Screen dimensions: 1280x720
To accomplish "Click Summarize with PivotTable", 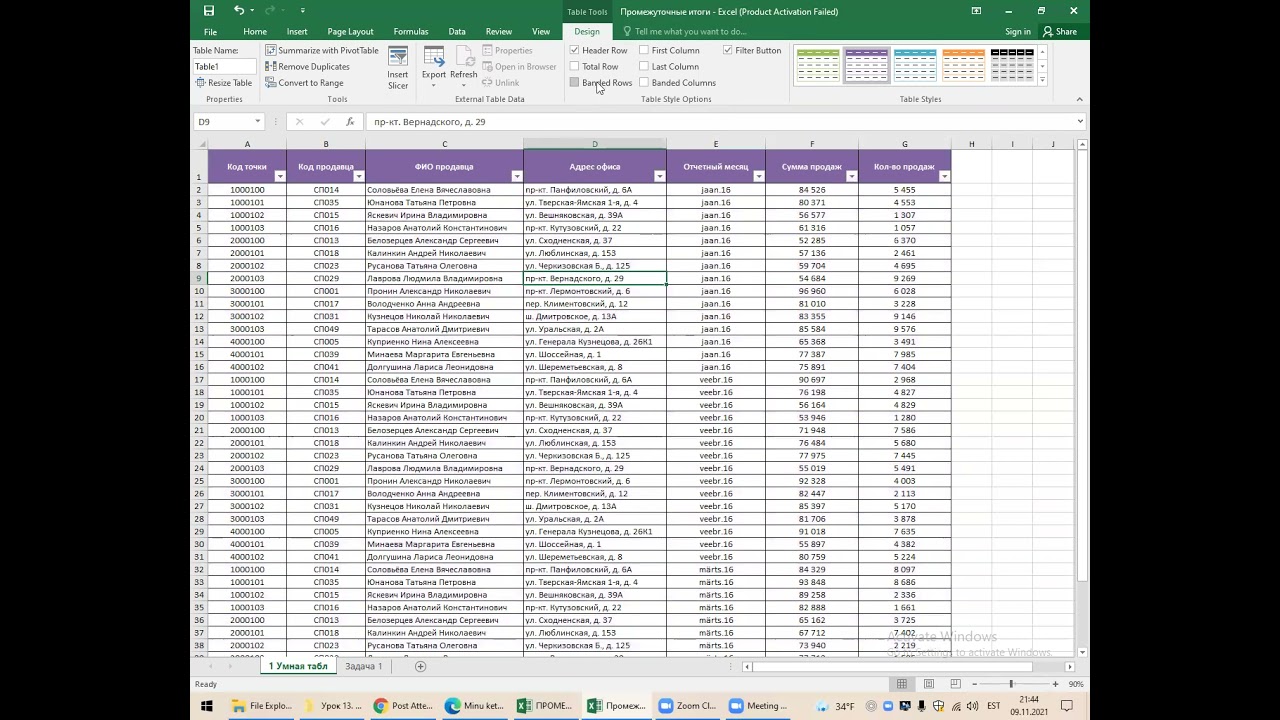I will tap(322, 50).
